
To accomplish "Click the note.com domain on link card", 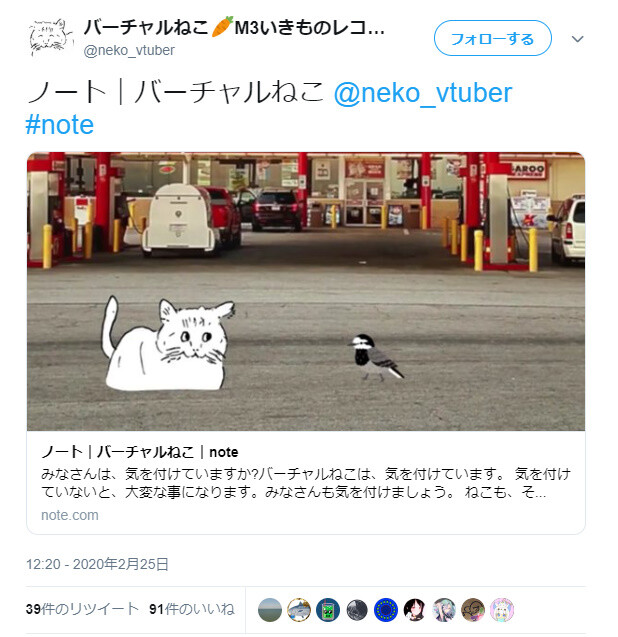I will coord(70,515).
